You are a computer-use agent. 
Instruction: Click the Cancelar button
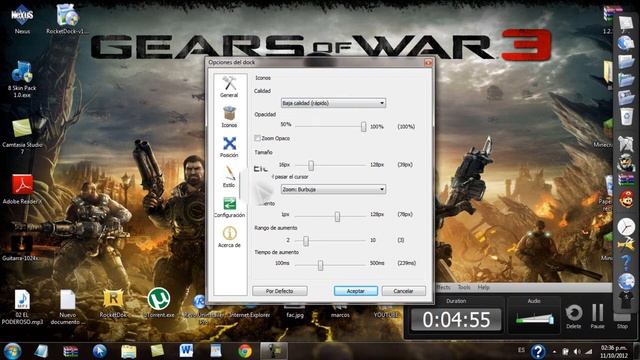click(403, 291)
